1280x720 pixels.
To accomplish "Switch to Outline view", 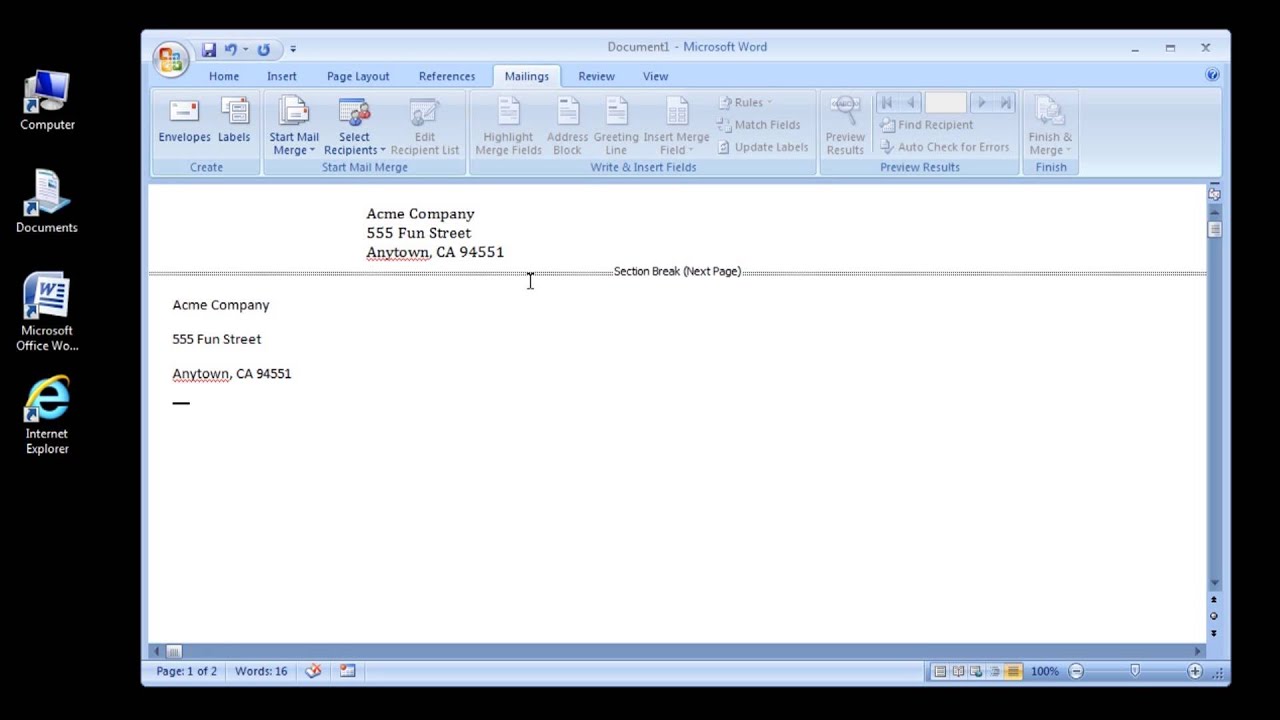I will (x=995, y=672).
